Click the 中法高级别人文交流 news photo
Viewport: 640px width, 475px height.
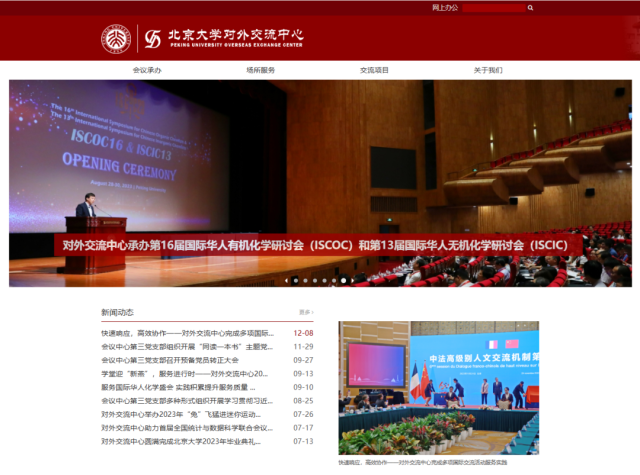point(439,388)
